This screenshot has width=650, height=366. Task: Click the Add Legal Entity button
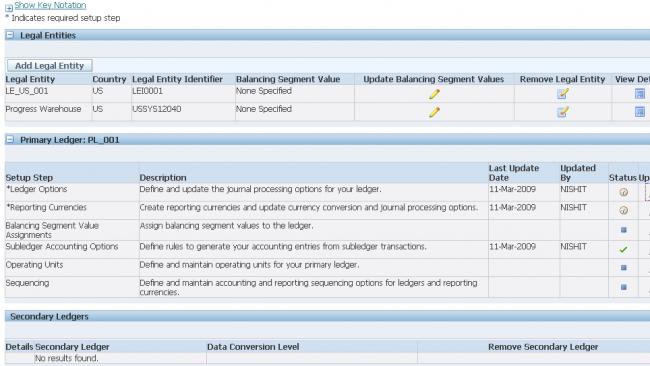(x=49, y=65)
